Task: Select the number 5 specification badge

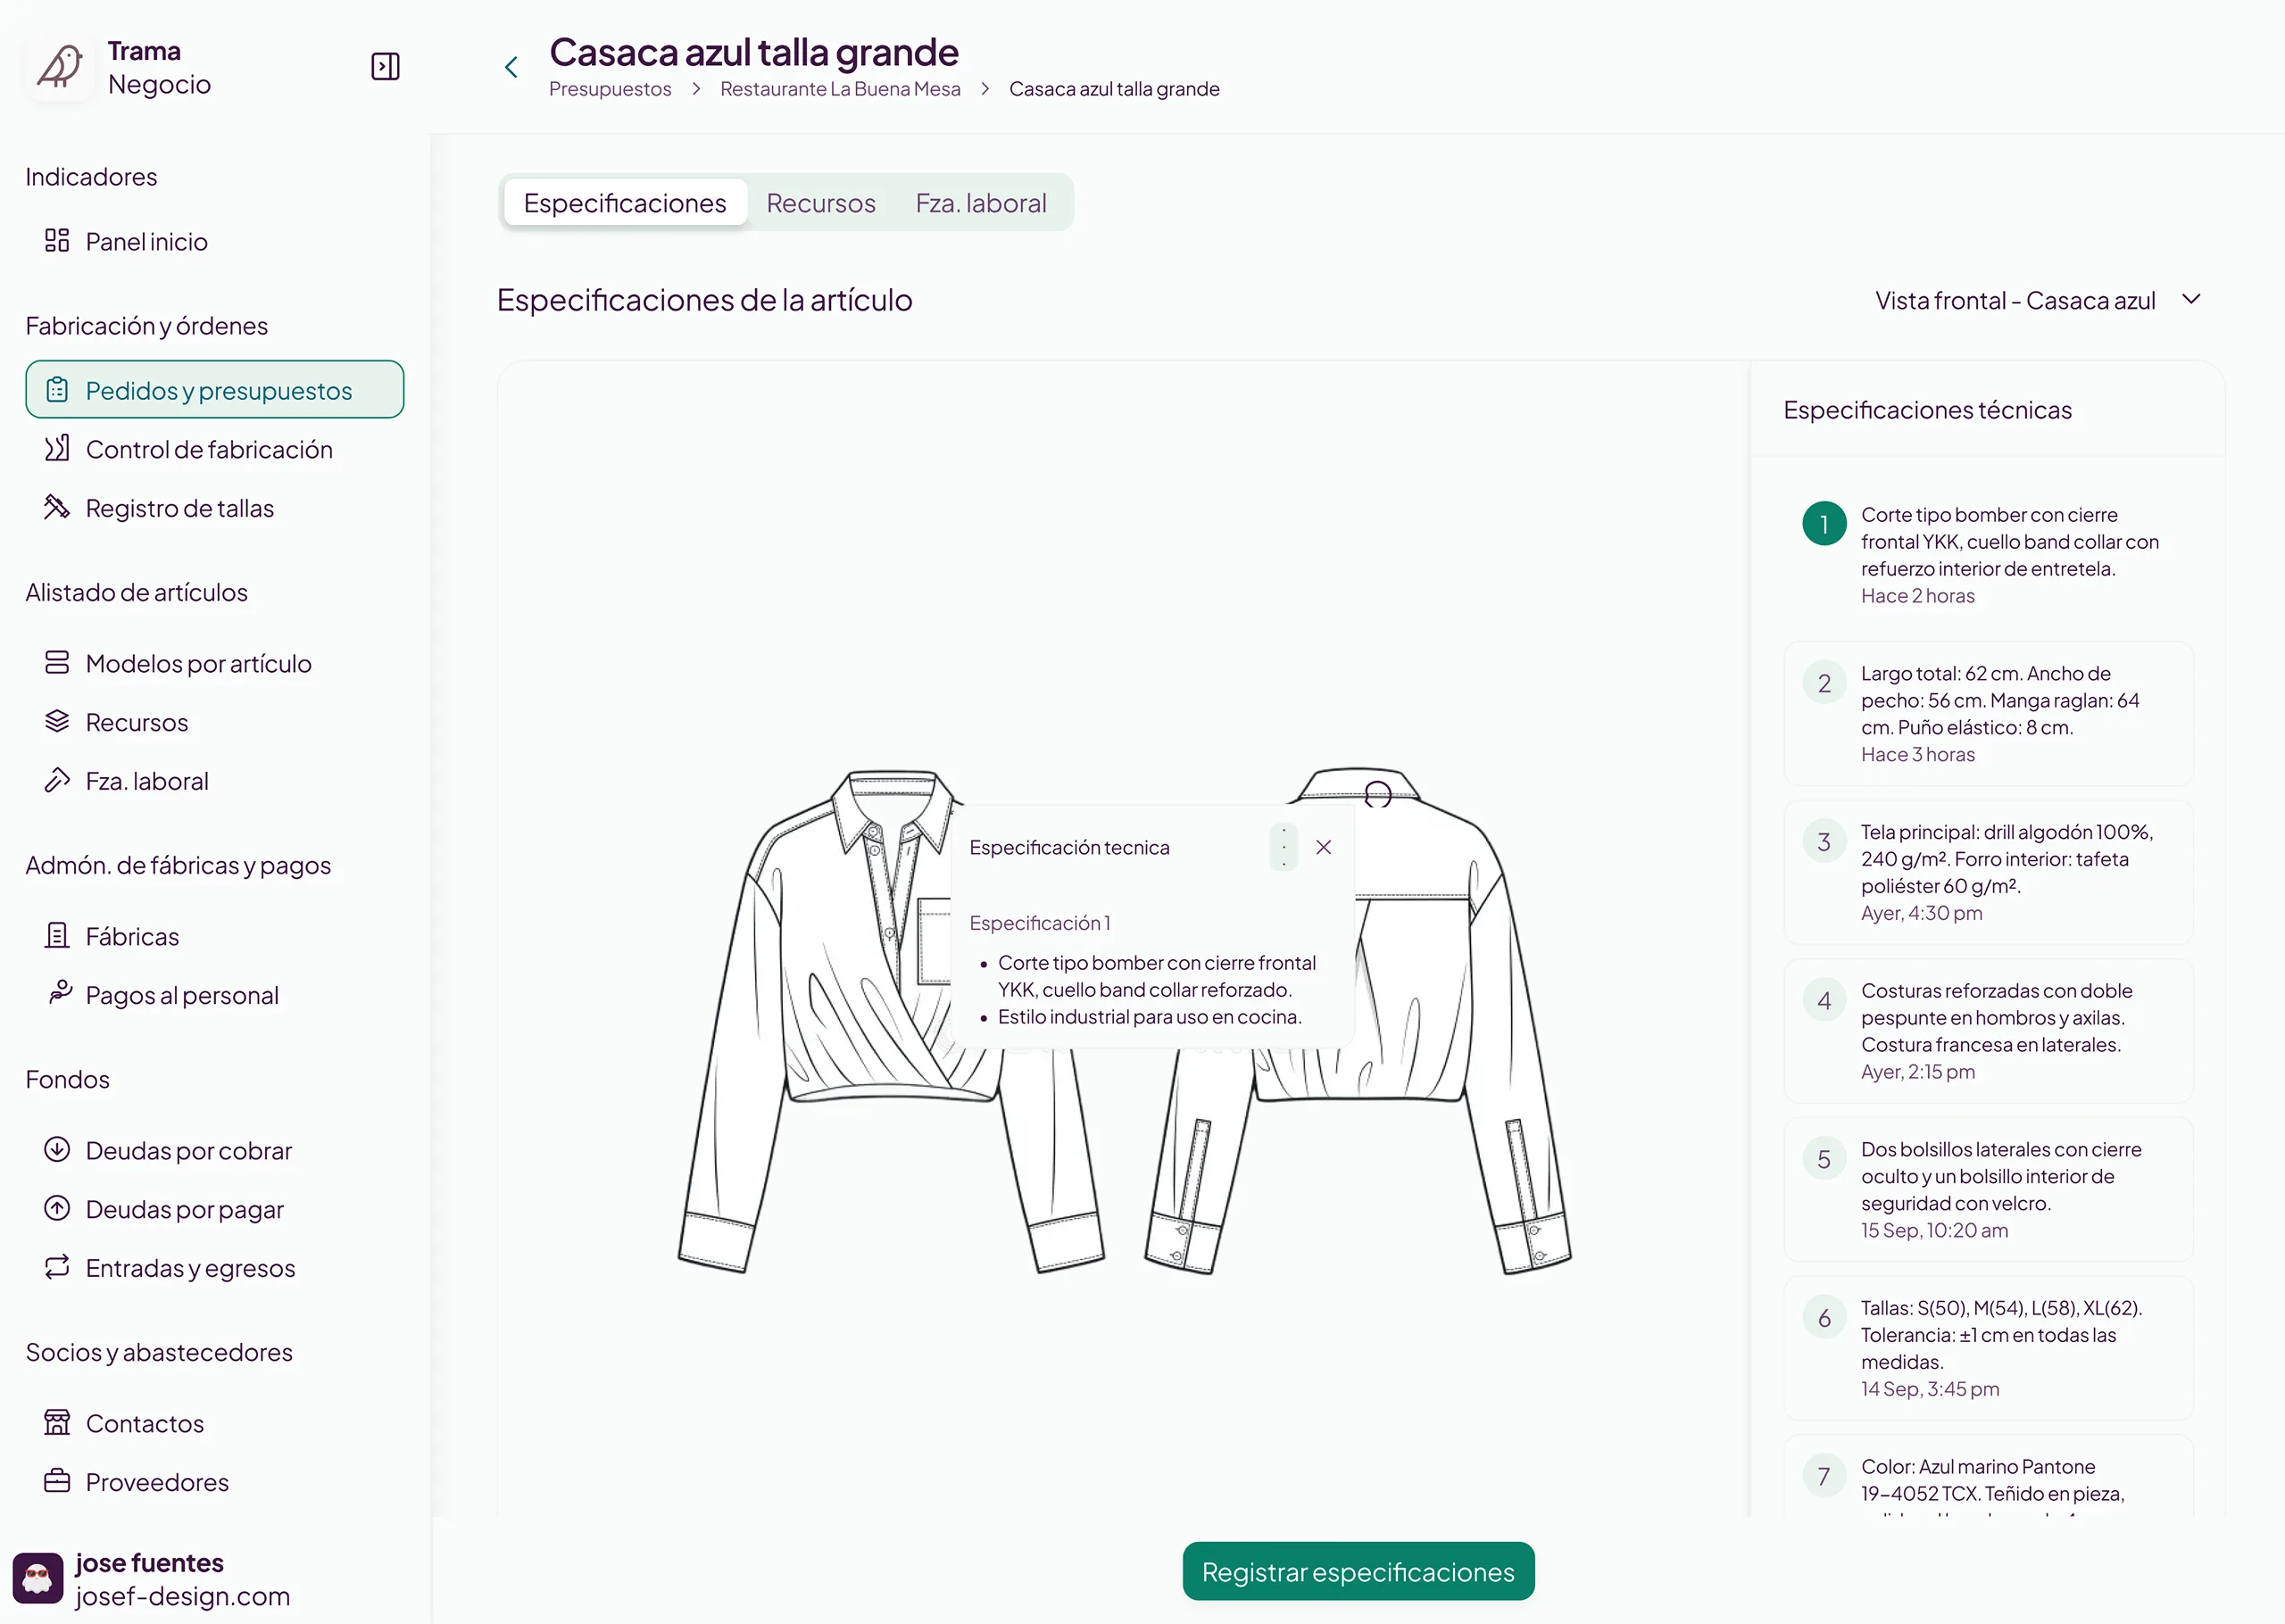Action: (x=1824, y=1159)
